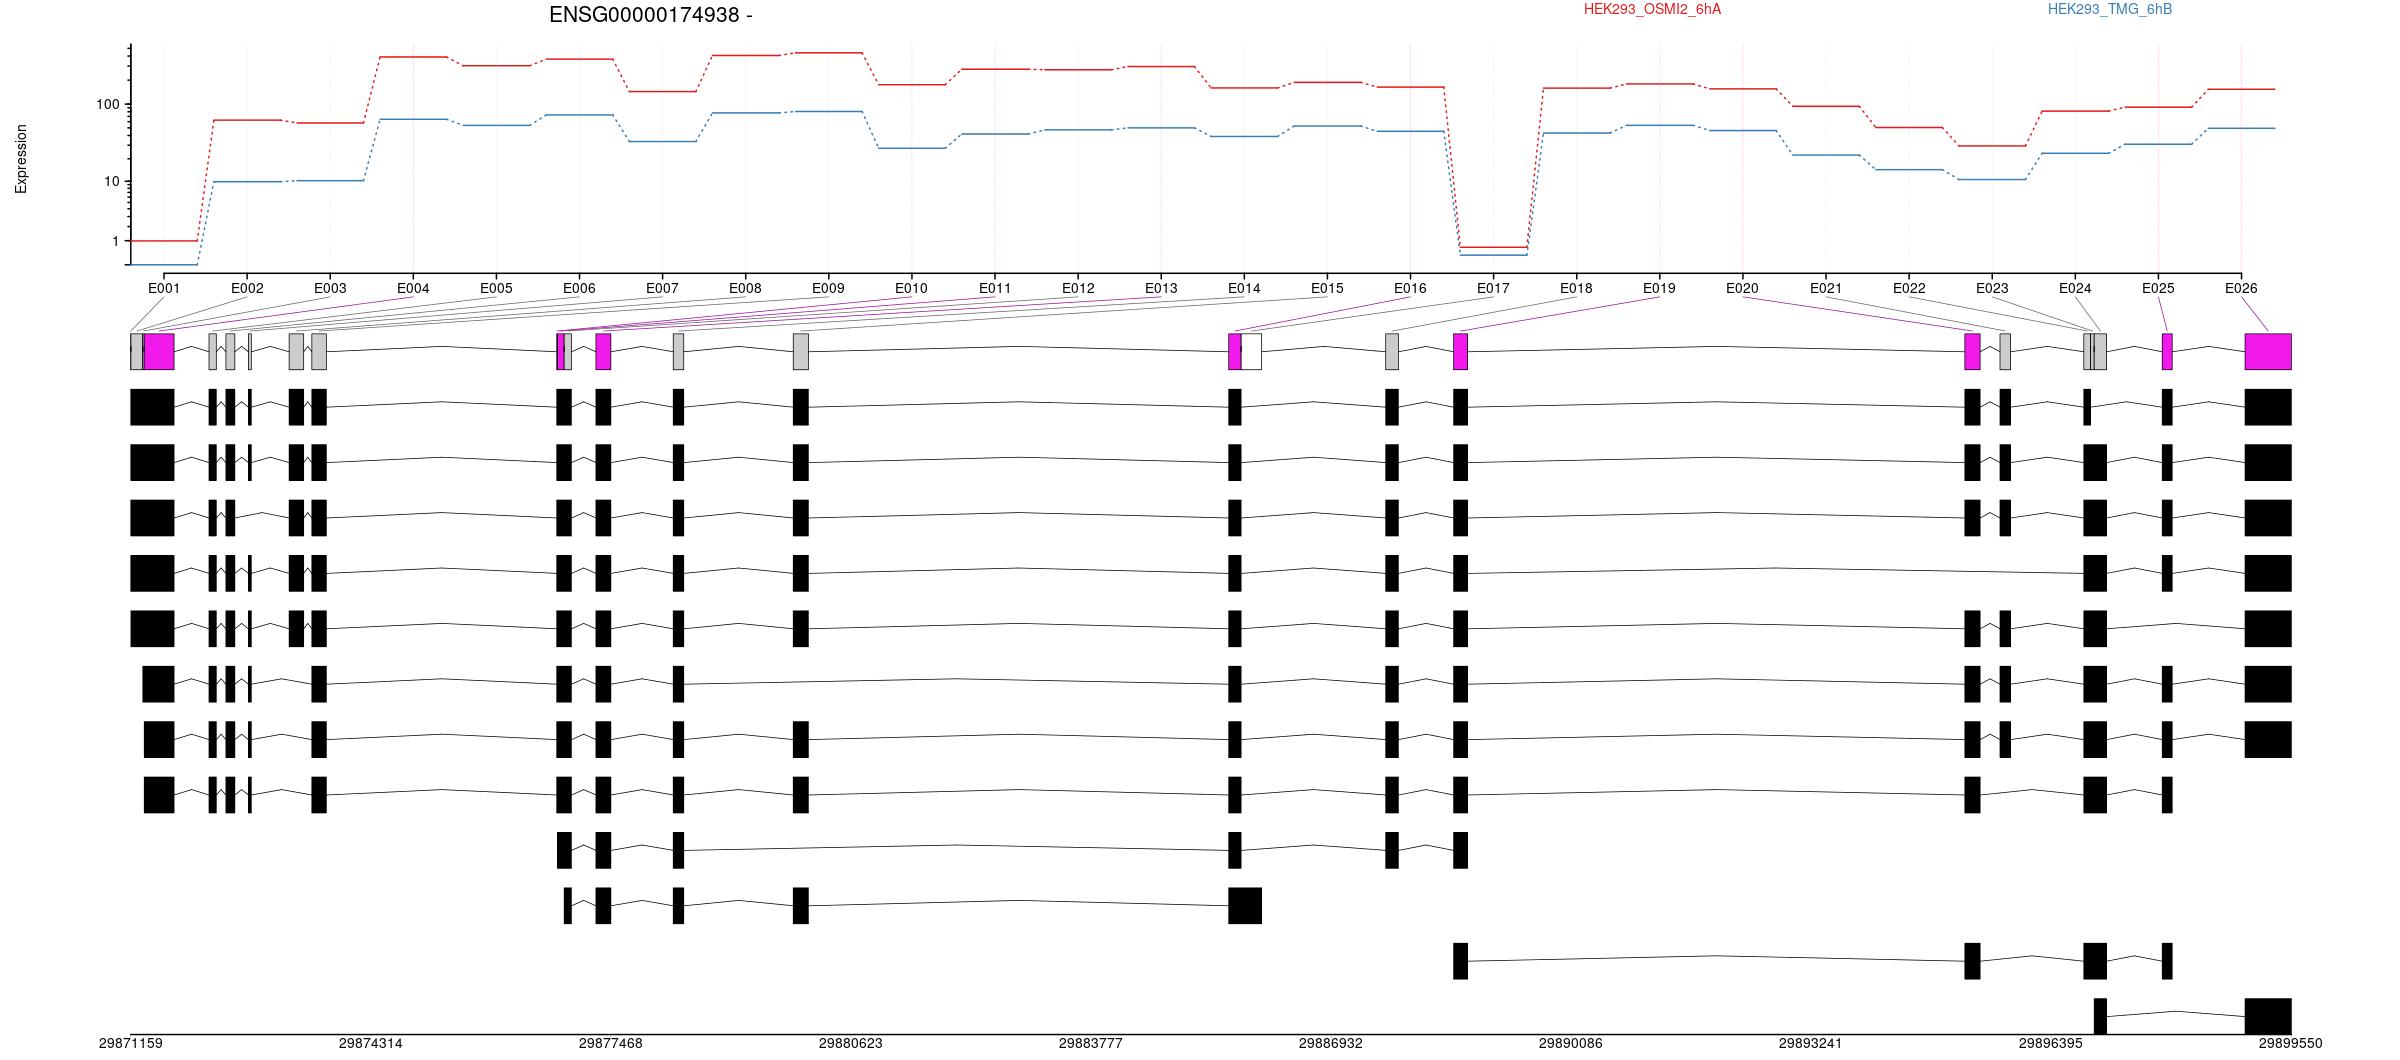Click genomic coordinate 29899550
Image resolution: width=2400 pixels, height=1060 pixels.
[x=2291, y=1043]
